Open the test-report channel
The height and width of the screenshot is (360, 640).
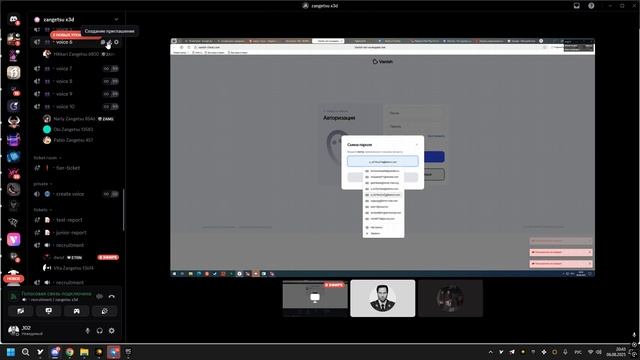pyautogui.click(x=76, y=220)
